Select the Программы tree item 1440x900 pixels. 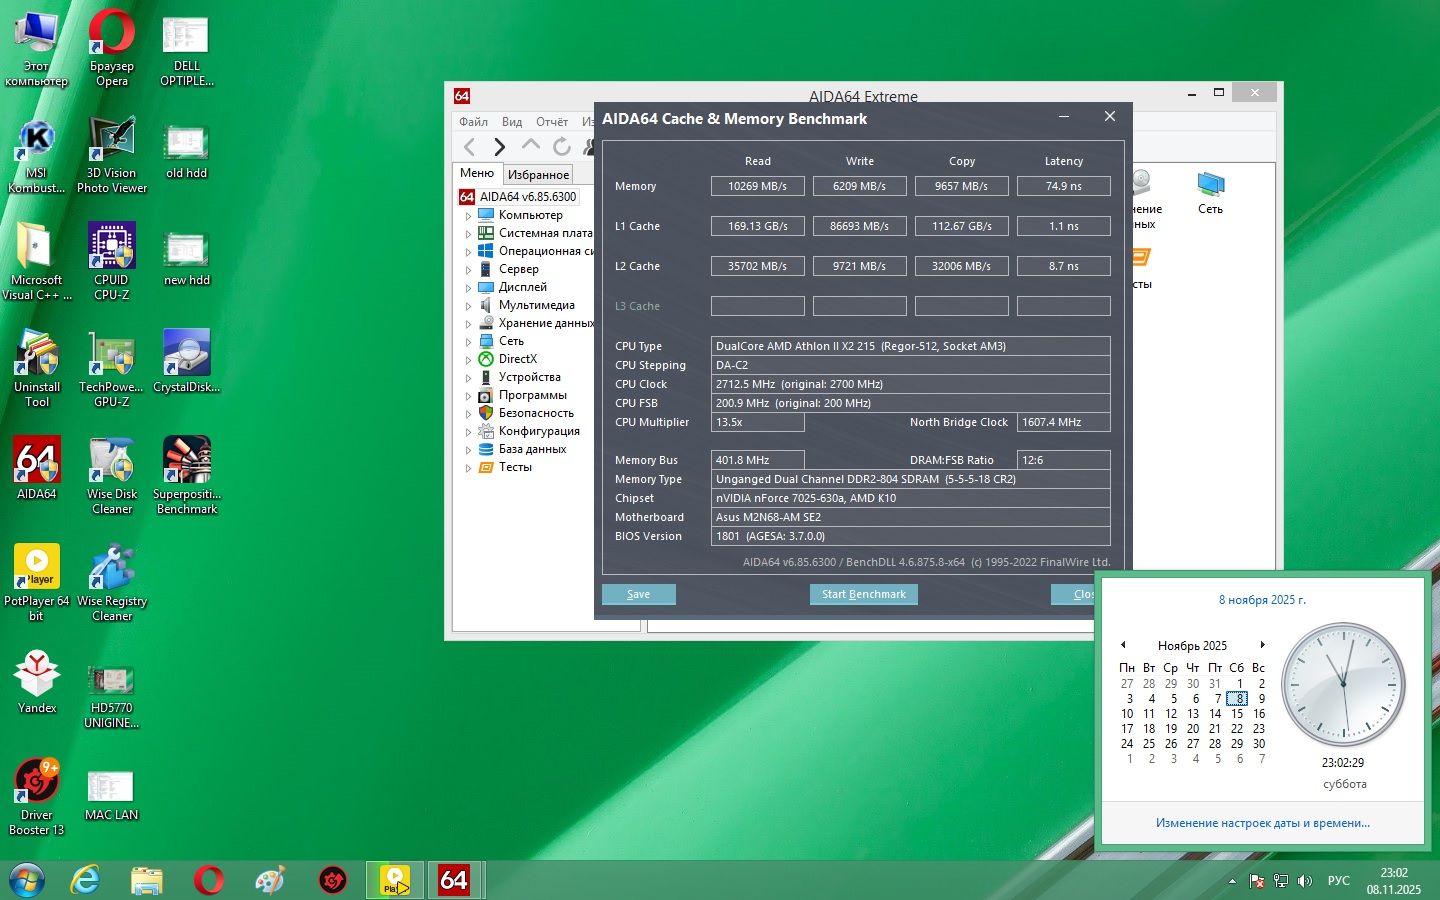pyautogui.click(x=532, y=395)
